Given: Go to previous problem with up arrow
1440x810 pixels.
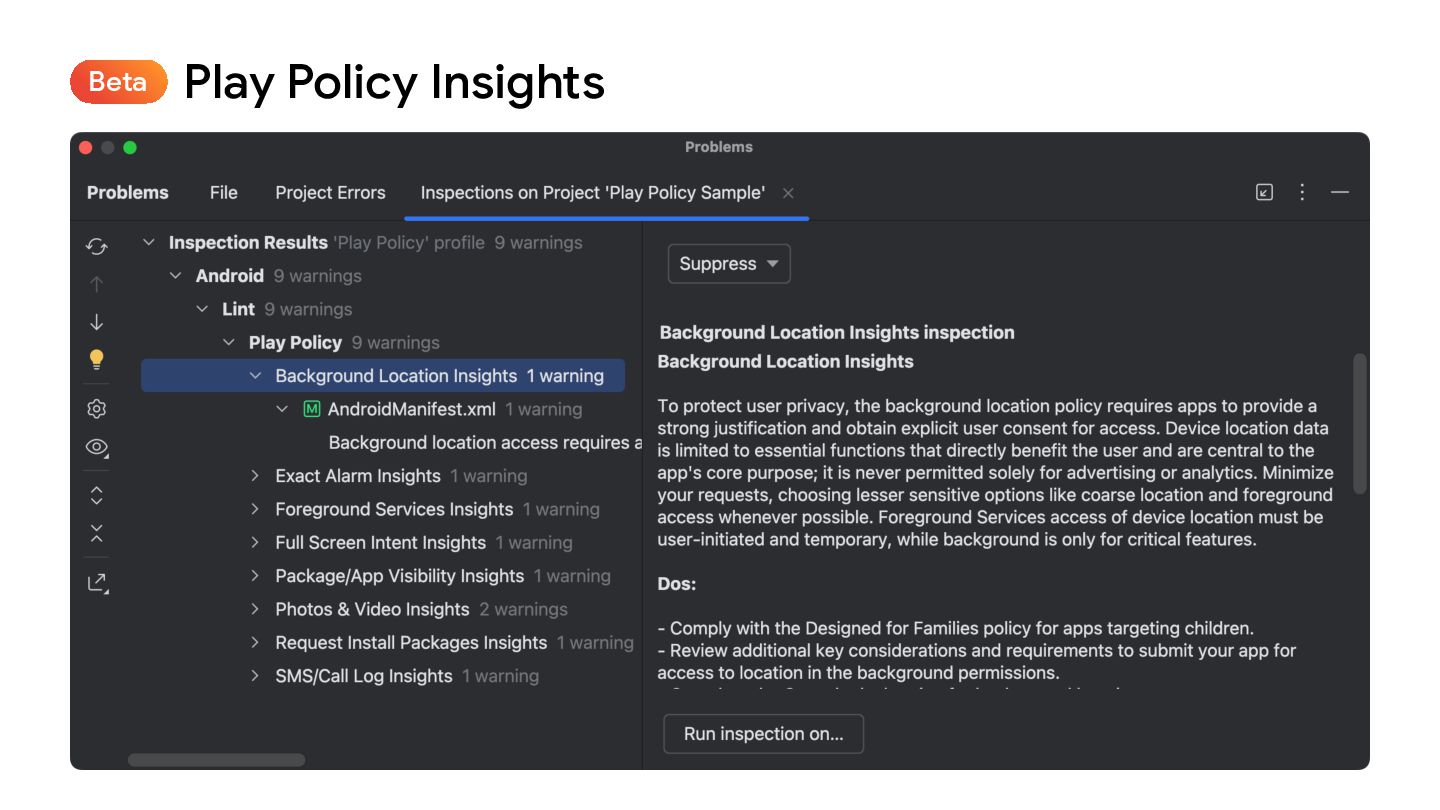Looking at the screenshot, I should point(97,284).
